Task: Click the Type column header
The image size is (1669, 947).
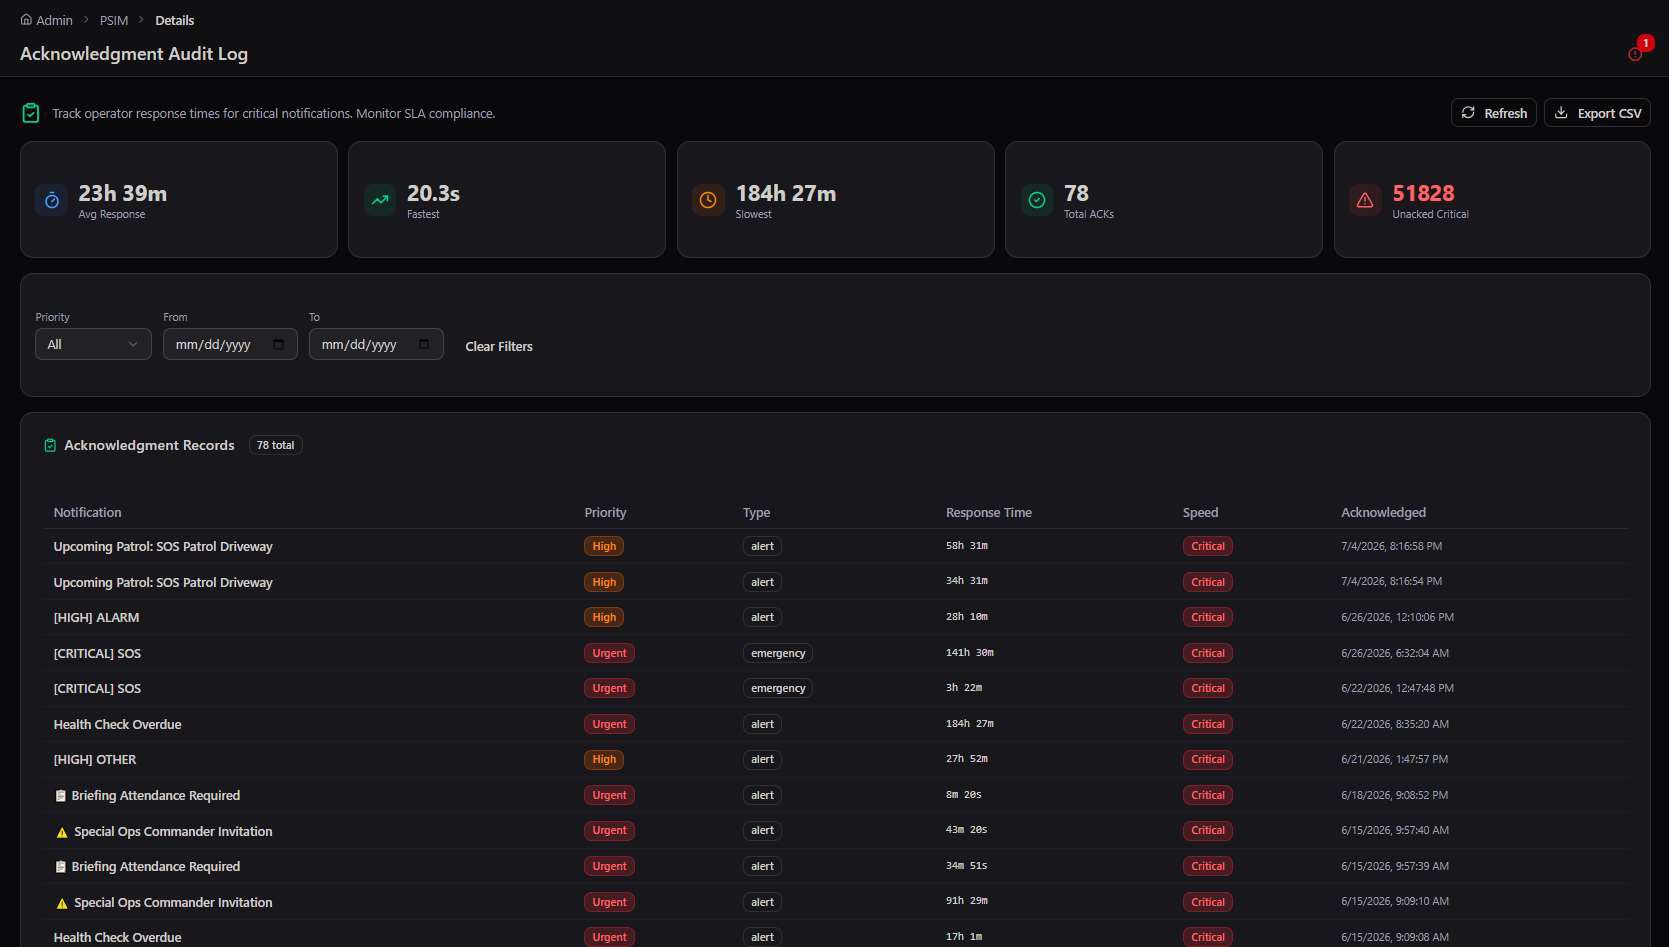Action: click(757, 512)
